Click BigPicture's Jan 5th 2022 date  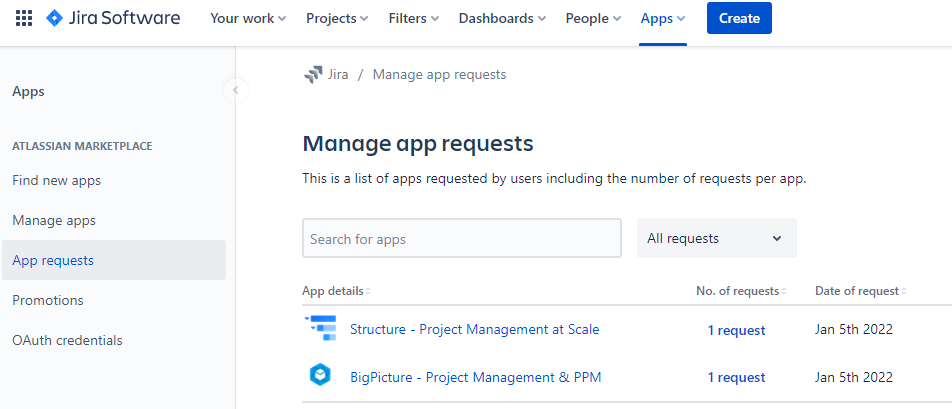tap(854, 377)
